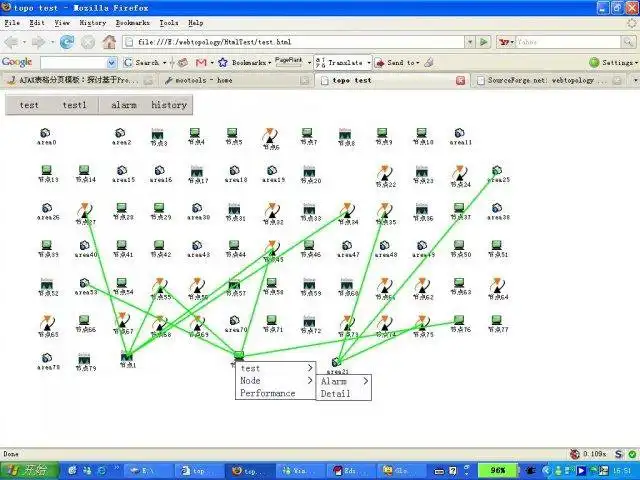
Task: Select the area11 node icon
Action: pos(460,133)
